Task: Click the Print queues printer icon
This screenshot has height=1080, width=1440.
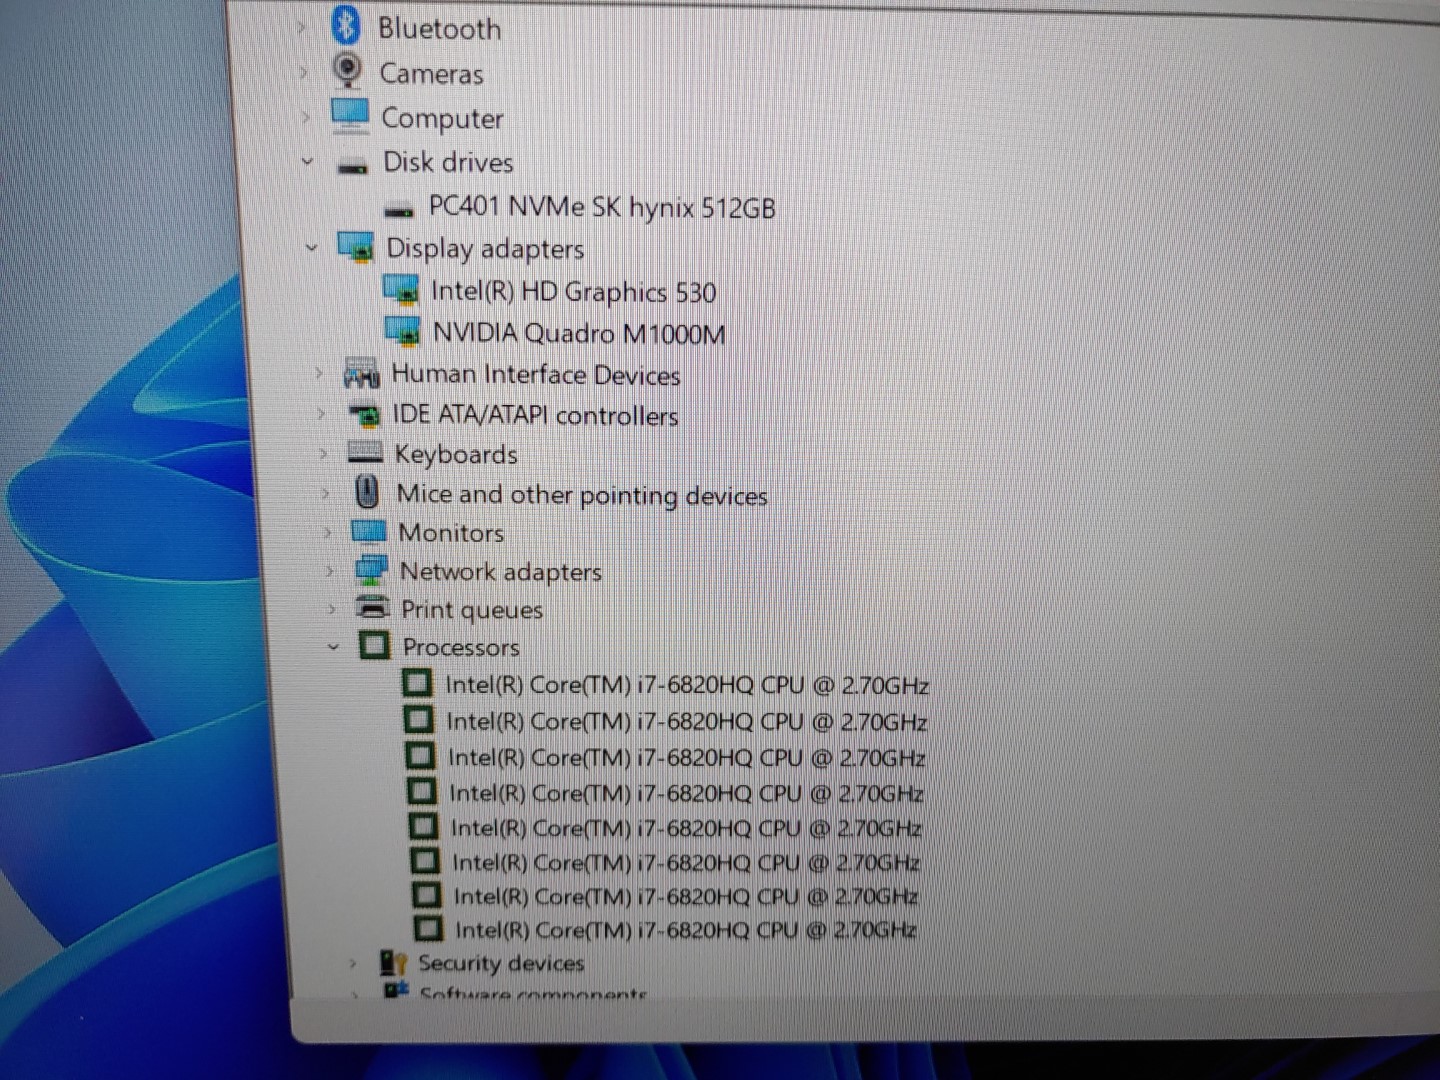Action: [373, 608]
